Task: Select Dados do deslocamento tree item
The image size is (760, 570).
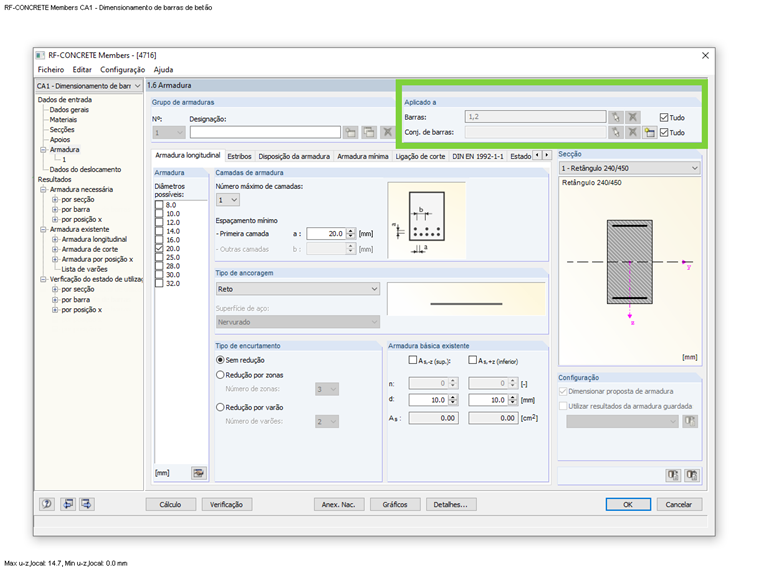Action: tap(85, 170)
